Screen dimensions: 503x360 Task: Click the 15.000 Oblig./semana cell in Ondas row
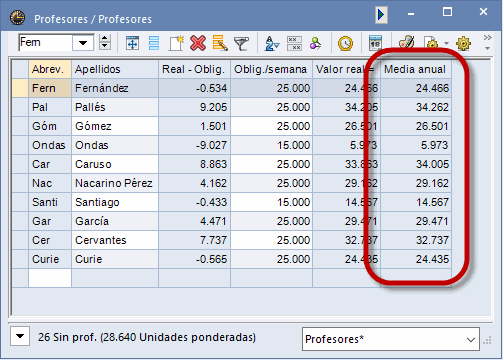coord(271,145)
